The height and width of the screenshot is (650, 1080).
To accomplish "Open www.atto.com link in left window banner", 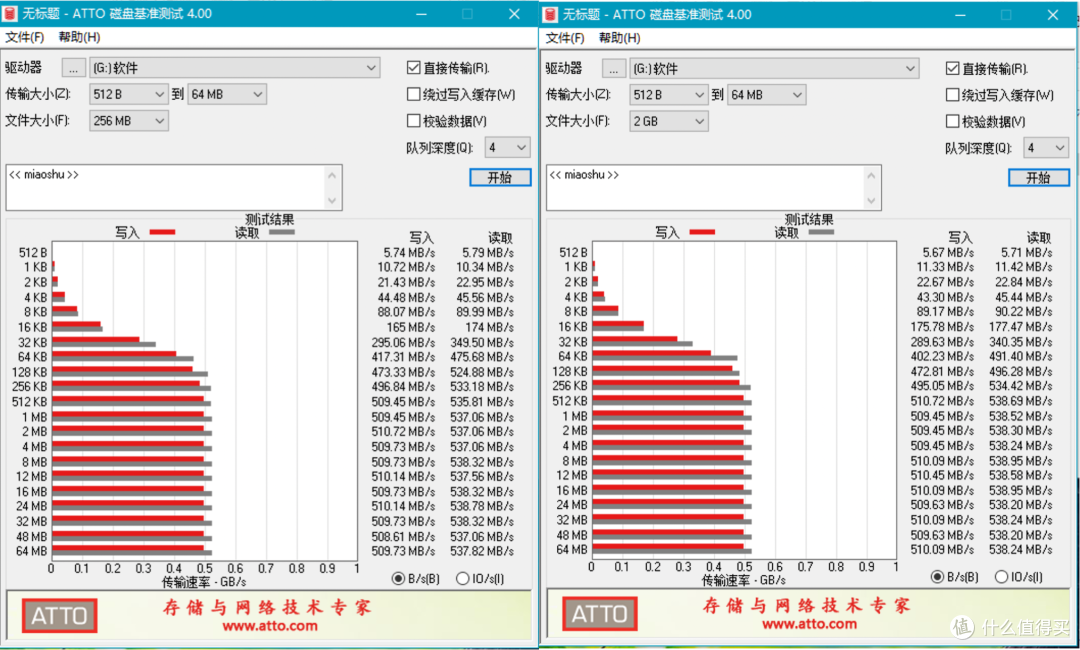I will click(x=269, y=627).
